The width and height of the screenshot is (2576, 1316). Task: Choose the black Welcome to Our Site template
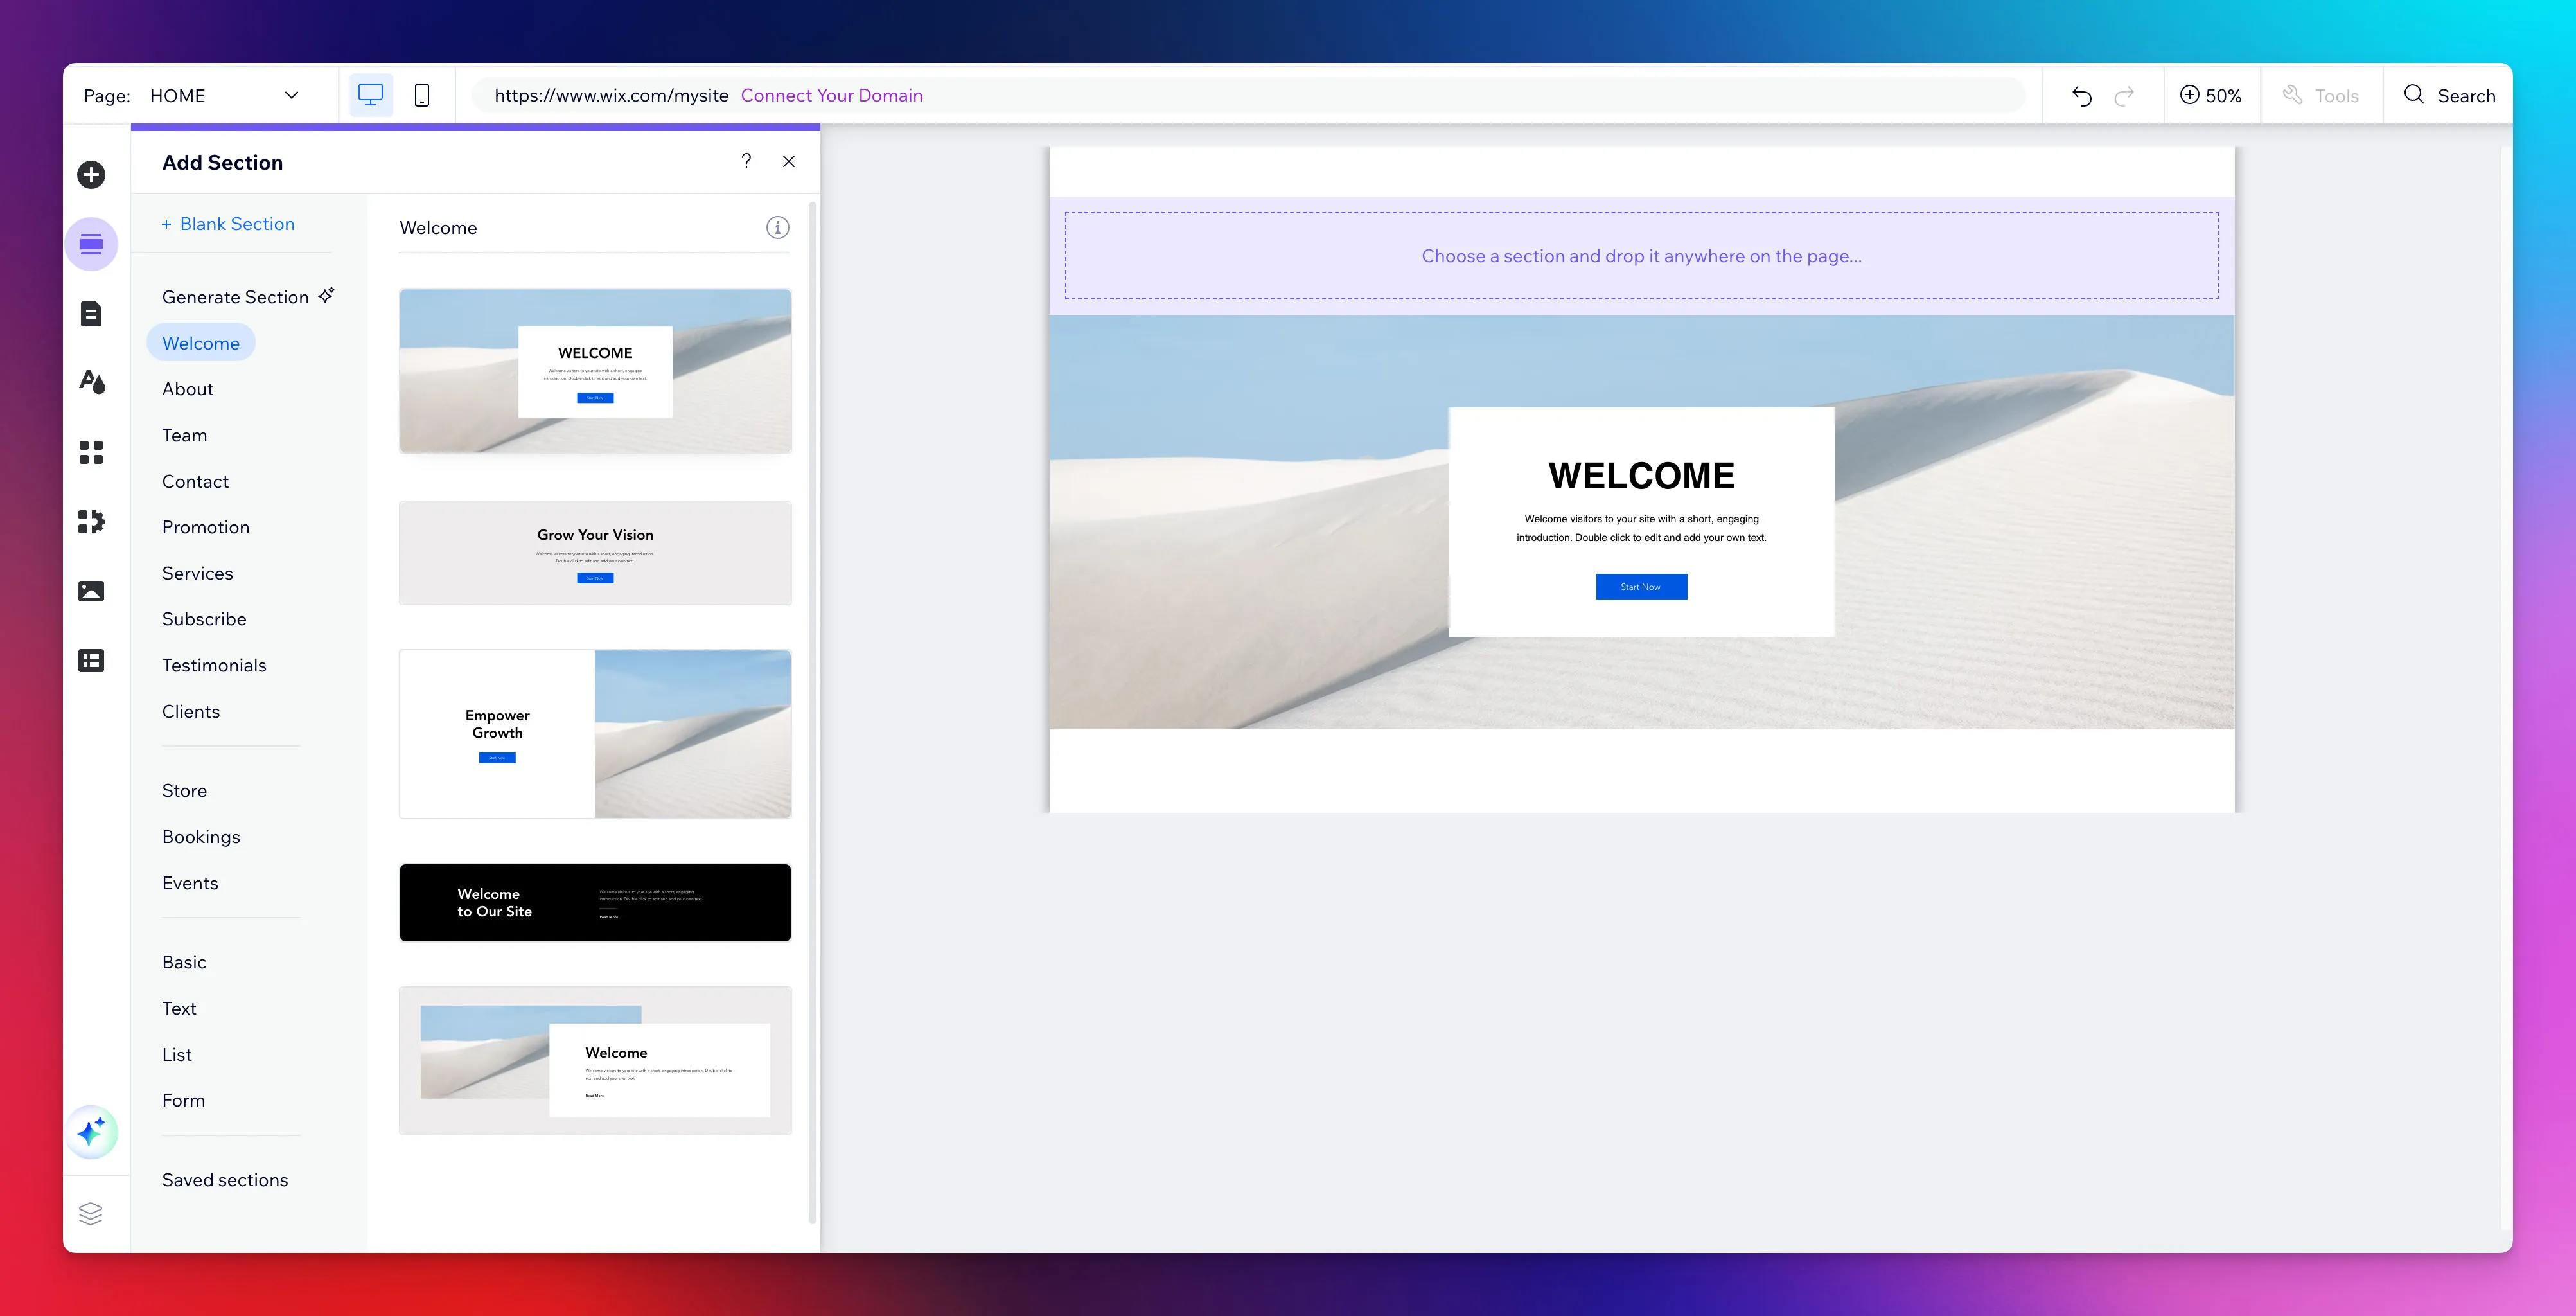pos(595,902)
